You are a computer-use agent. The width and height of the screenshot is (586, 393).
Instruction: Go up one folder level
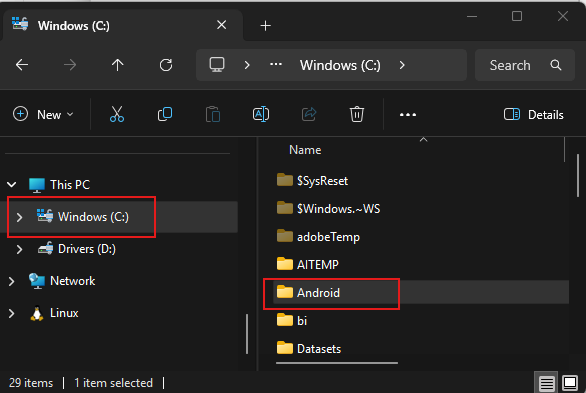[118, 65]
